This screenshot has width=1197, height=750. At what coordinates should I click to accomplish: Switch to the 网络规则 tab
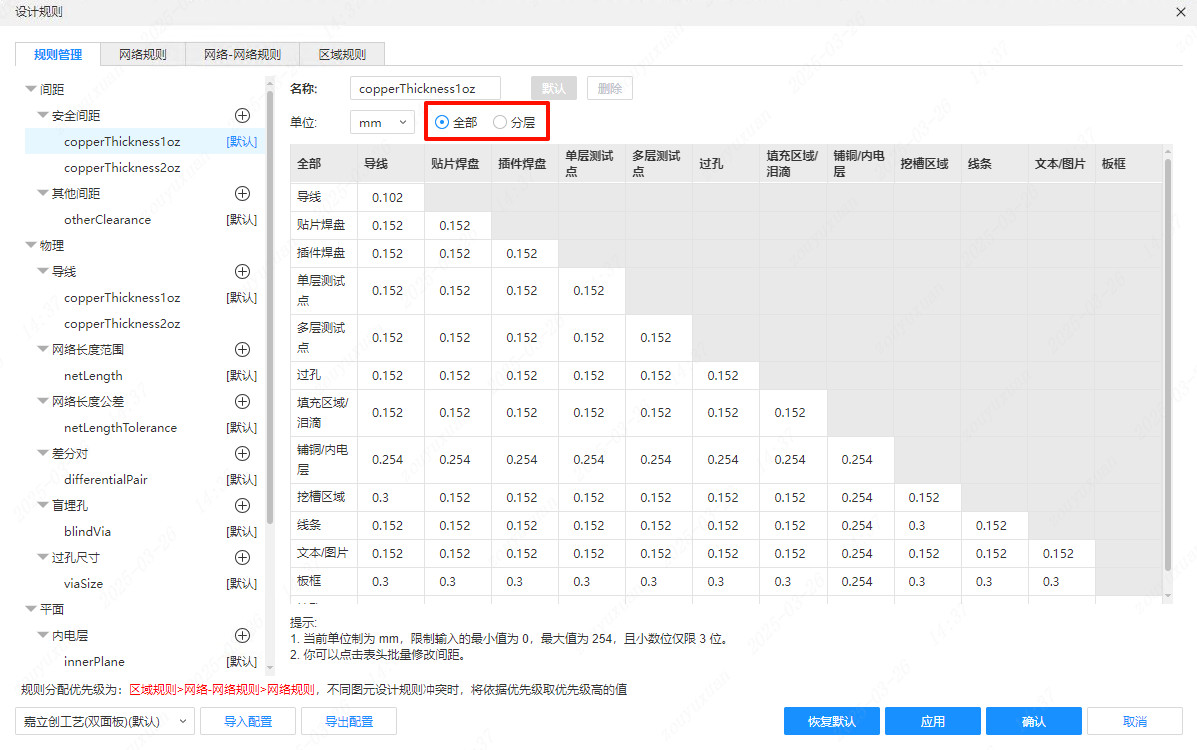pos(141,54)
